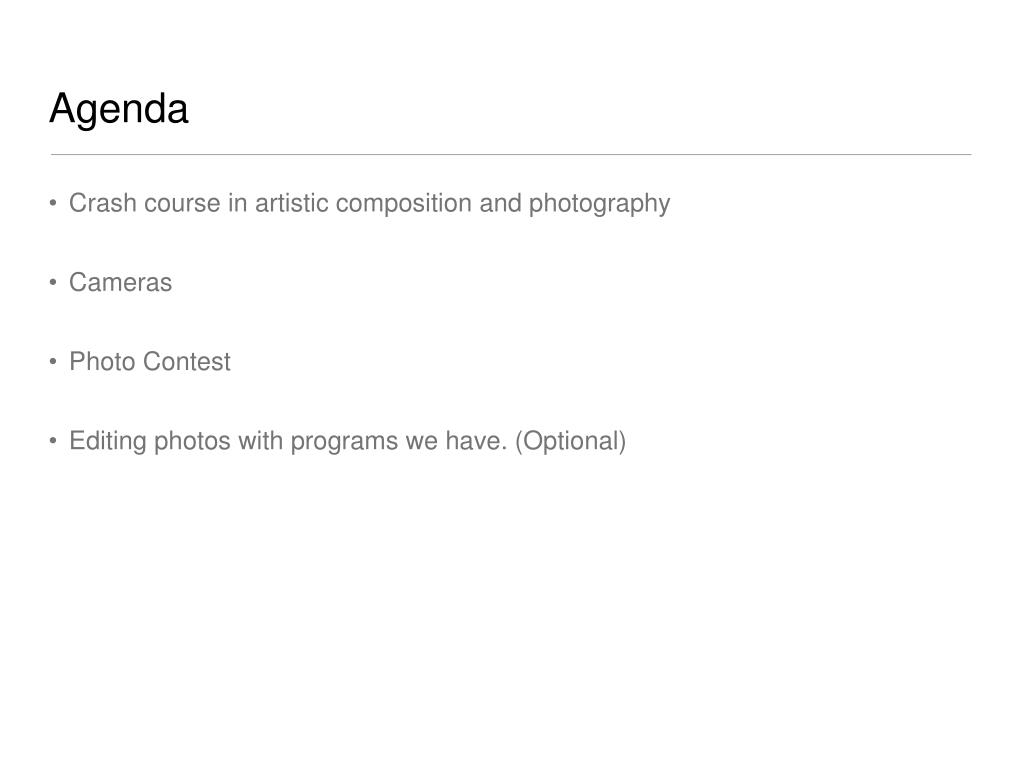This screenshot has width=1023, height=767.
Task: Click the bullet dot before Crash course
Action: click(53, 203)
